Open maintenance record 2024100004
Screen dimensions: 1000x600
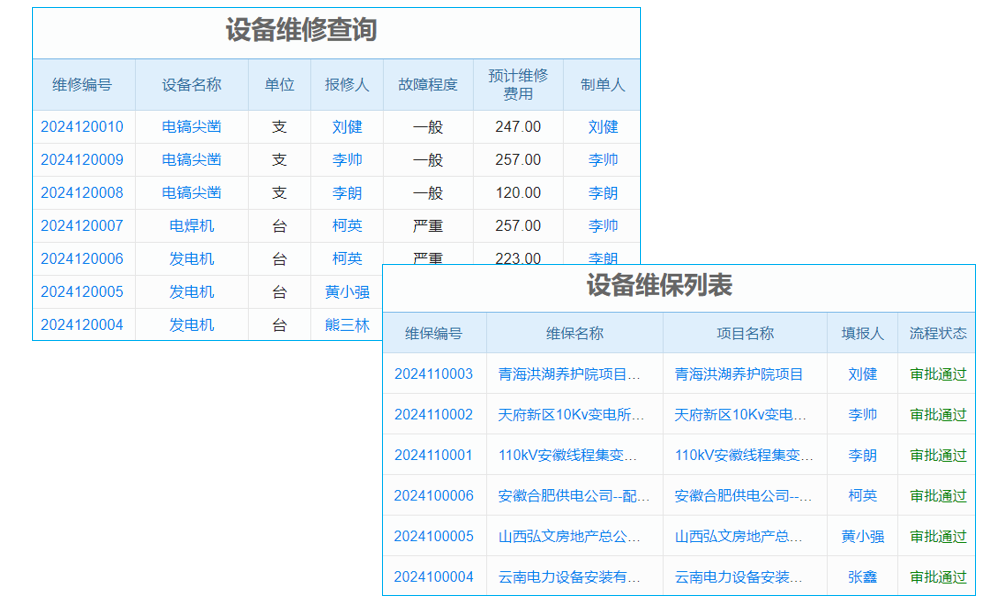(x=434, y=575)
